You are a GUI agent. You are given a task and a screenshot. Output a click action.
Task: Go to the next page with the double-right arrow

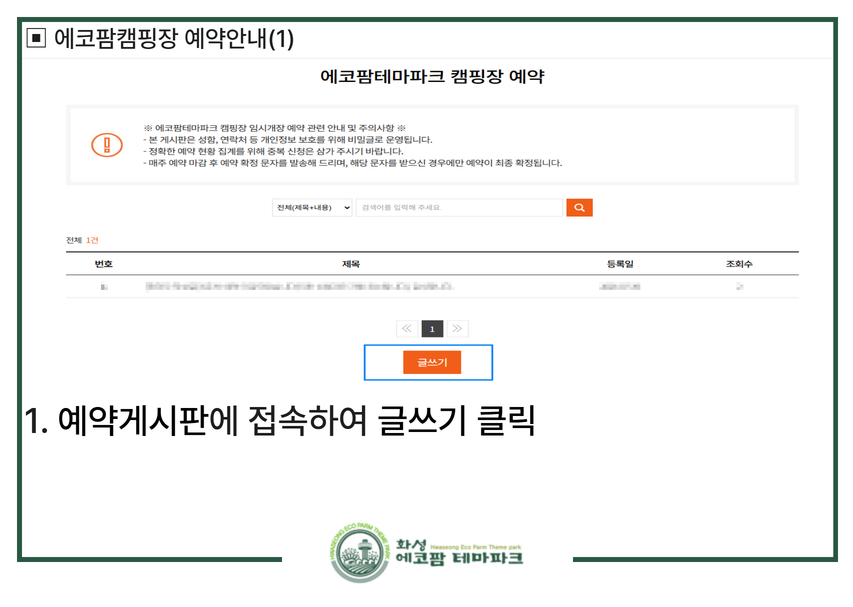pyautogui.click(x=457, y=329)
